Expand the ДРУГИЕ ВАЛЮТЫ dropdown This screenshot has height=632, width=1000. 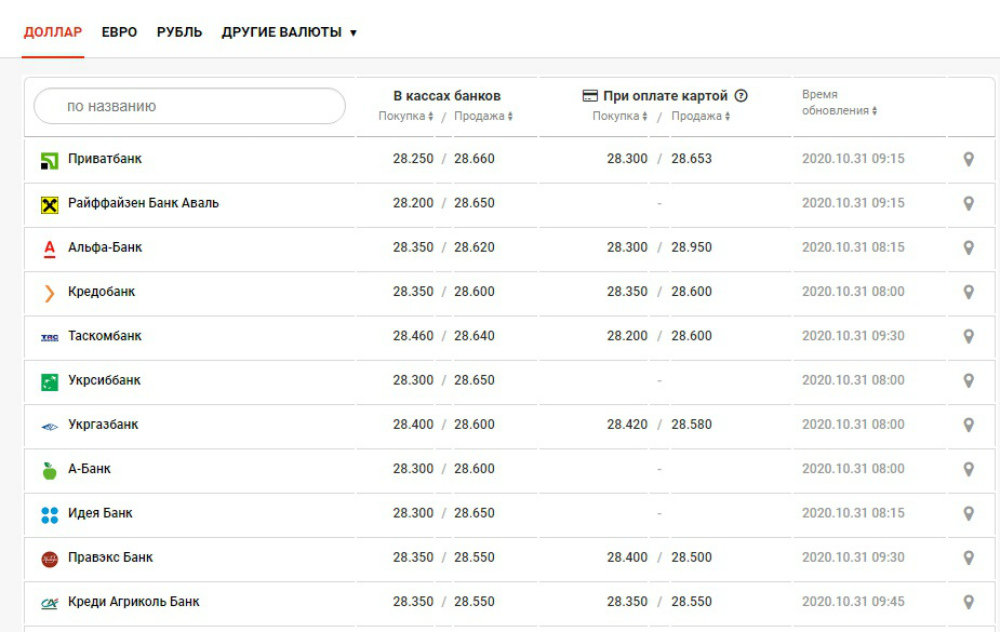pos(289,33)
